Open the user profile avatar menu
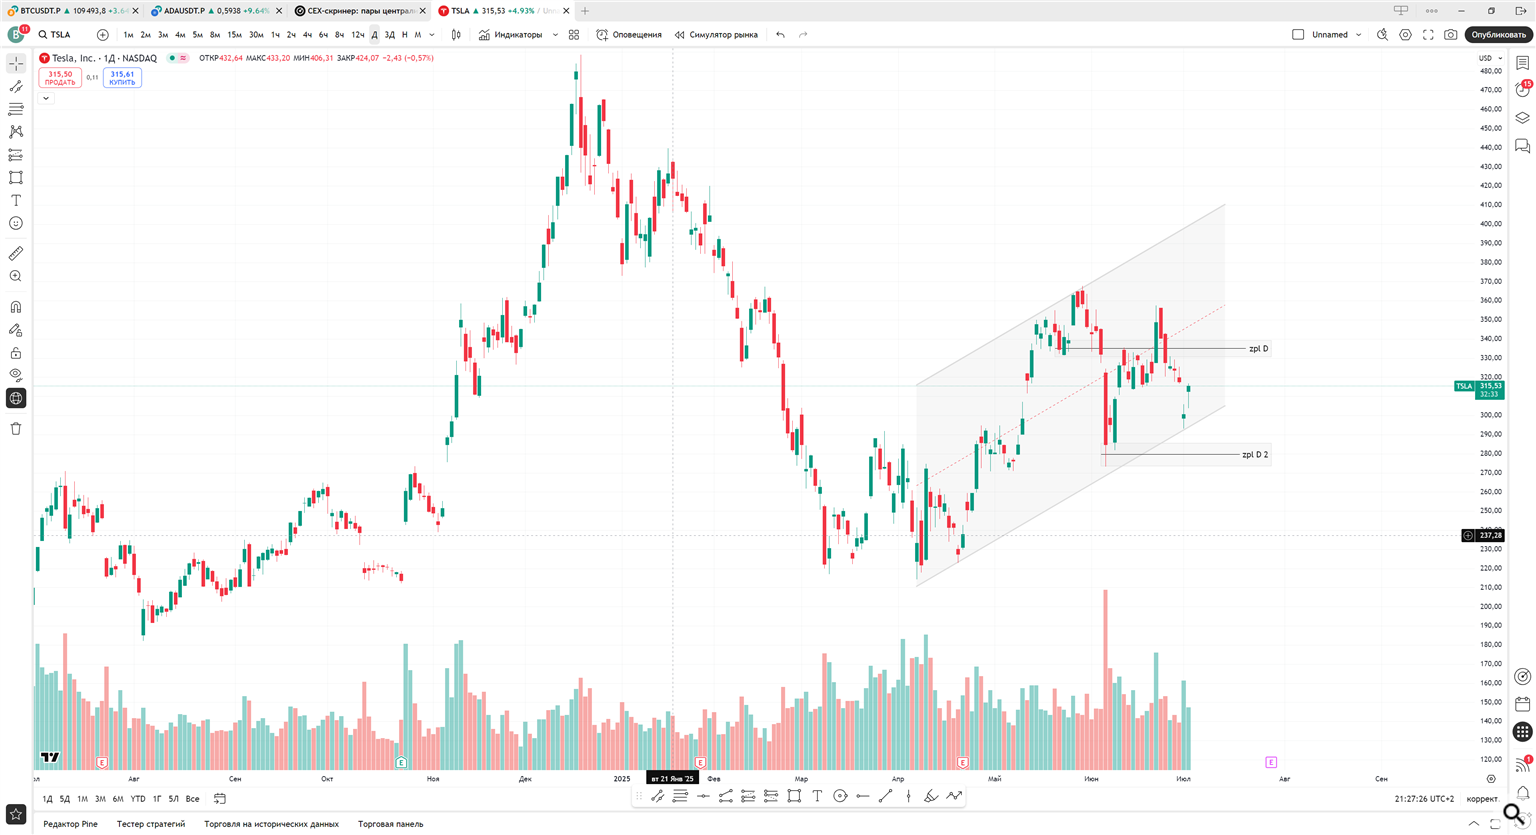This screenshot has width=1536, height=835. pos(16,34)
